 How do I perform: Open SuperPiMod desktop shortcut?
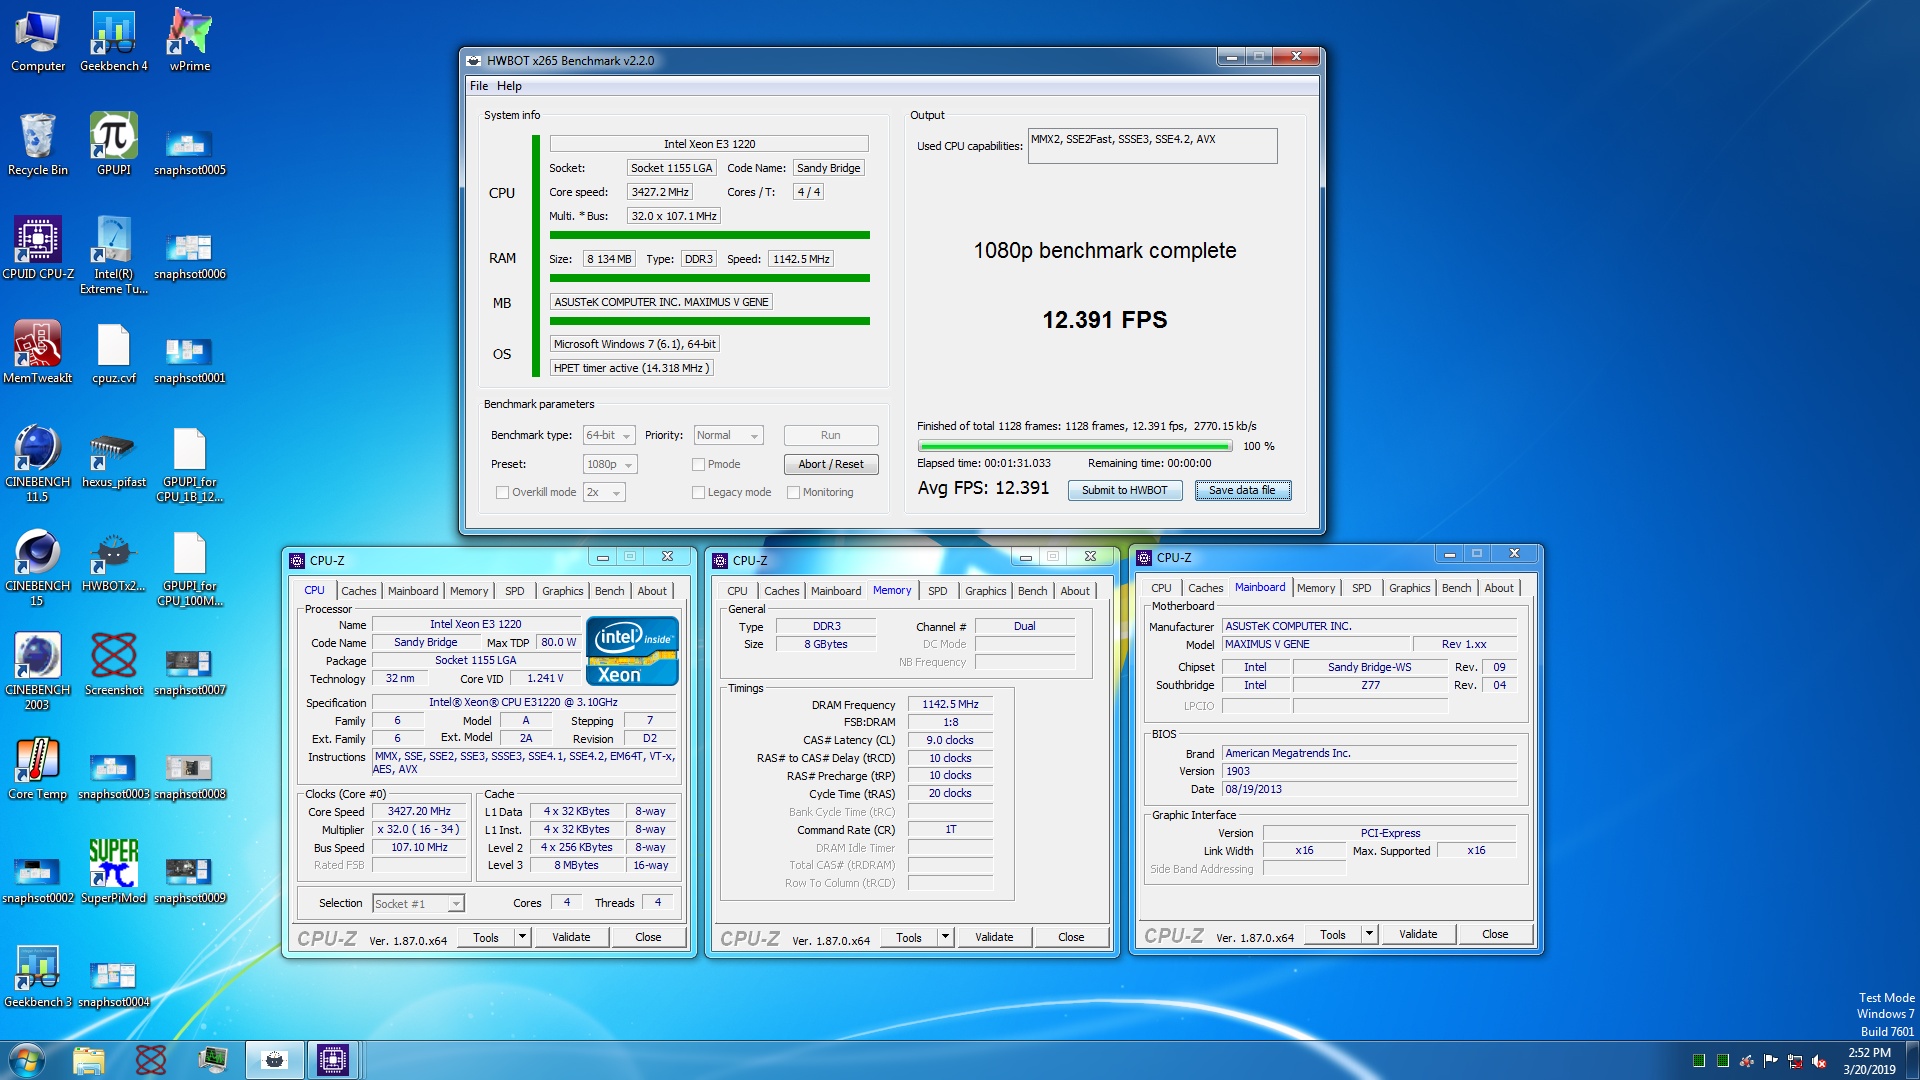[x=113, y=873]
